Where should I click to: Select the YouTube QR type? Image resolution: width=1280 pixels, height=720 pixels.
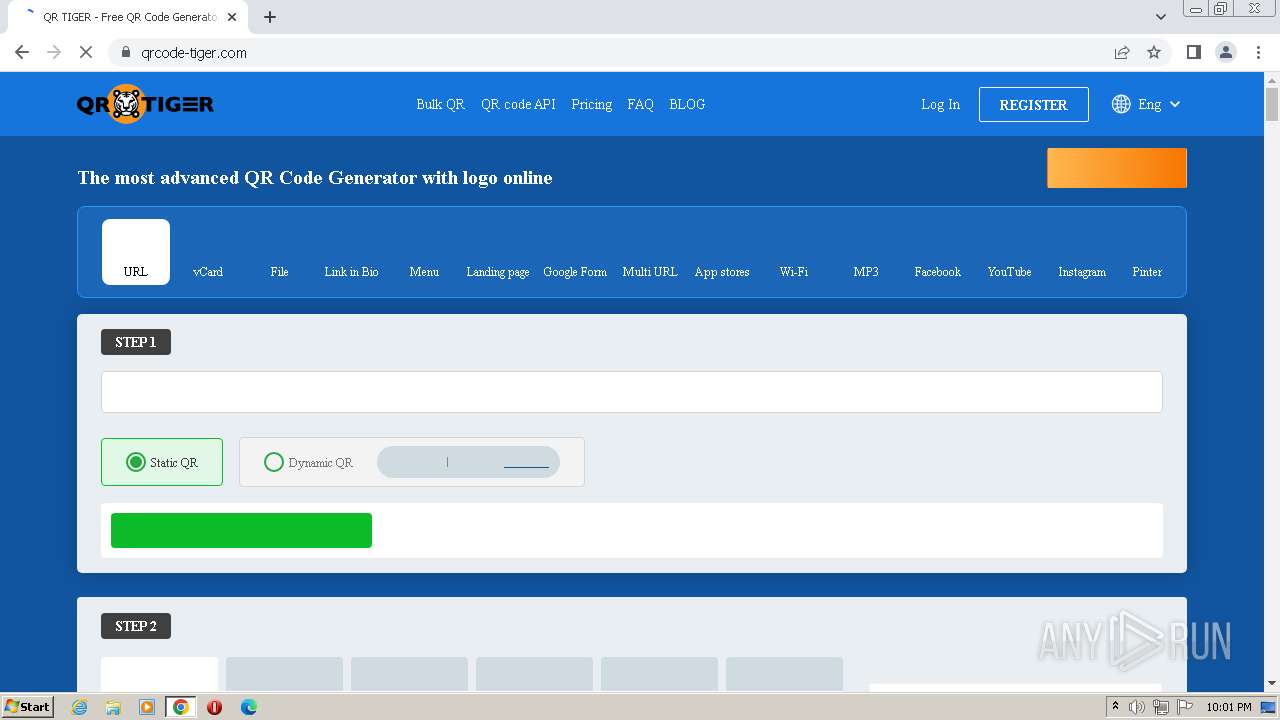tap(1010, 271)
